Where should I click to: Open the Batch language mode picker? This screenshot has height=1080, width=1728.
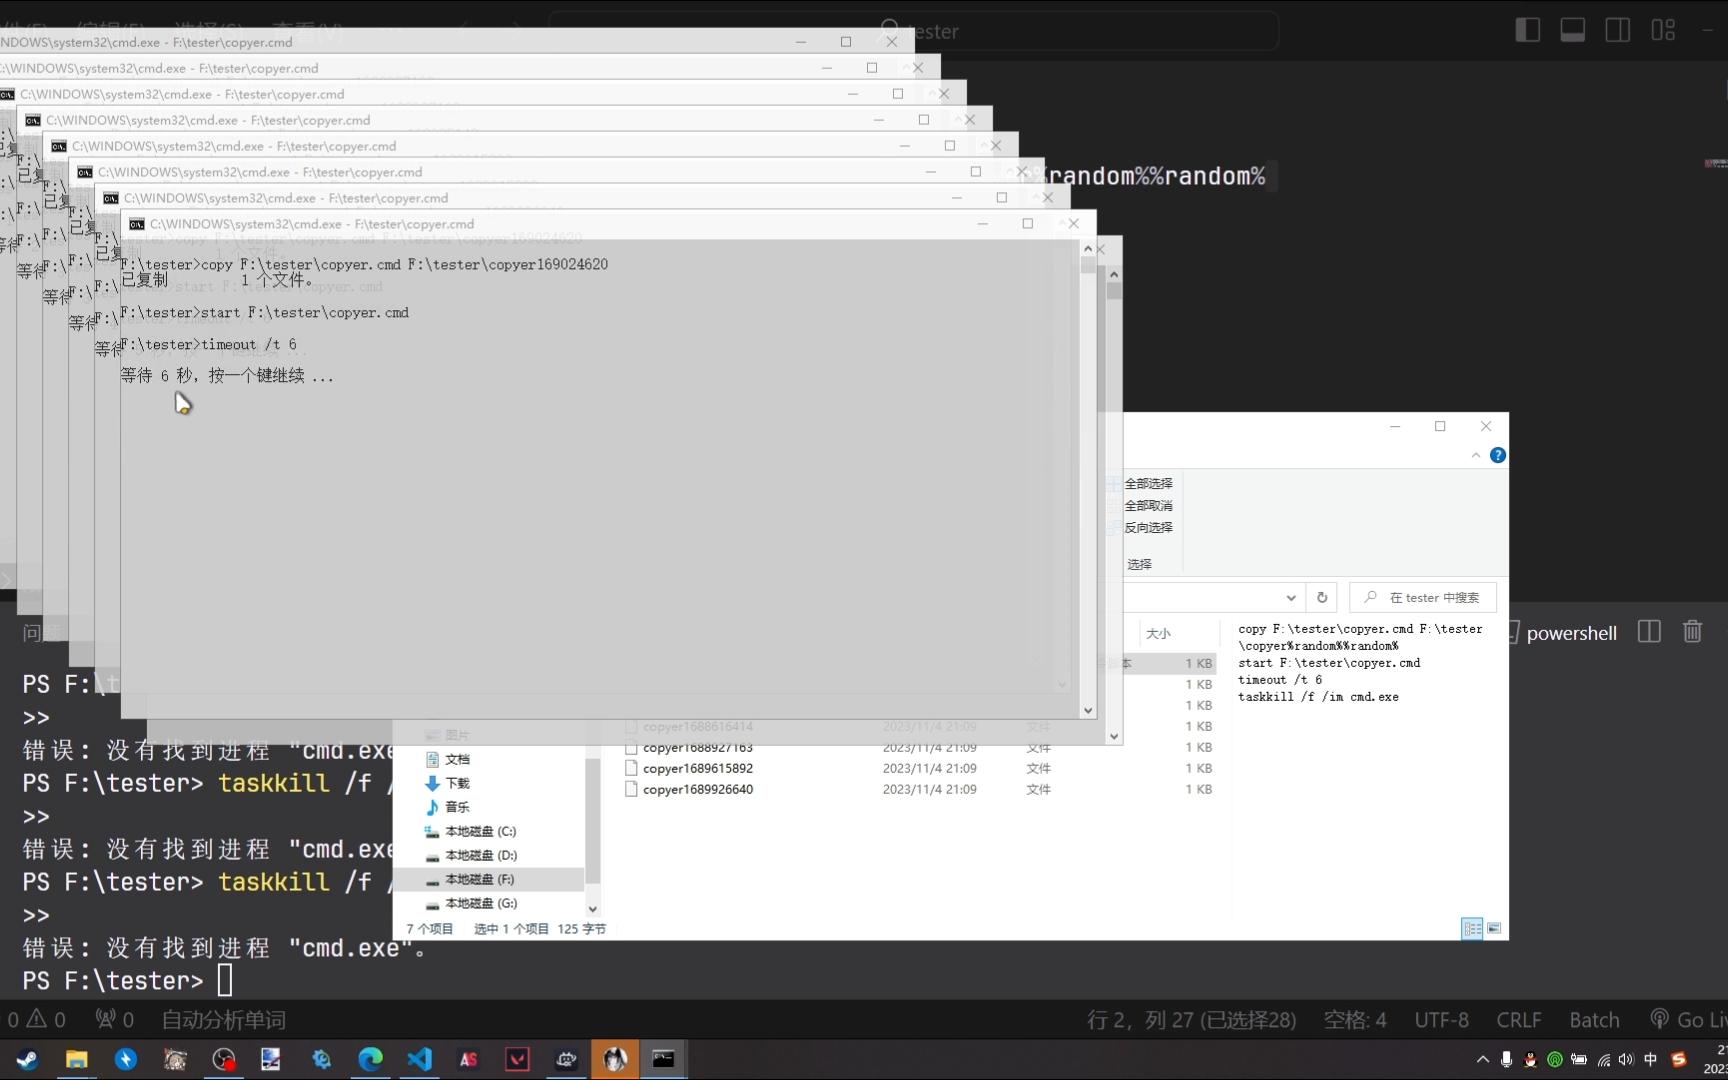coord(1594,1019)
